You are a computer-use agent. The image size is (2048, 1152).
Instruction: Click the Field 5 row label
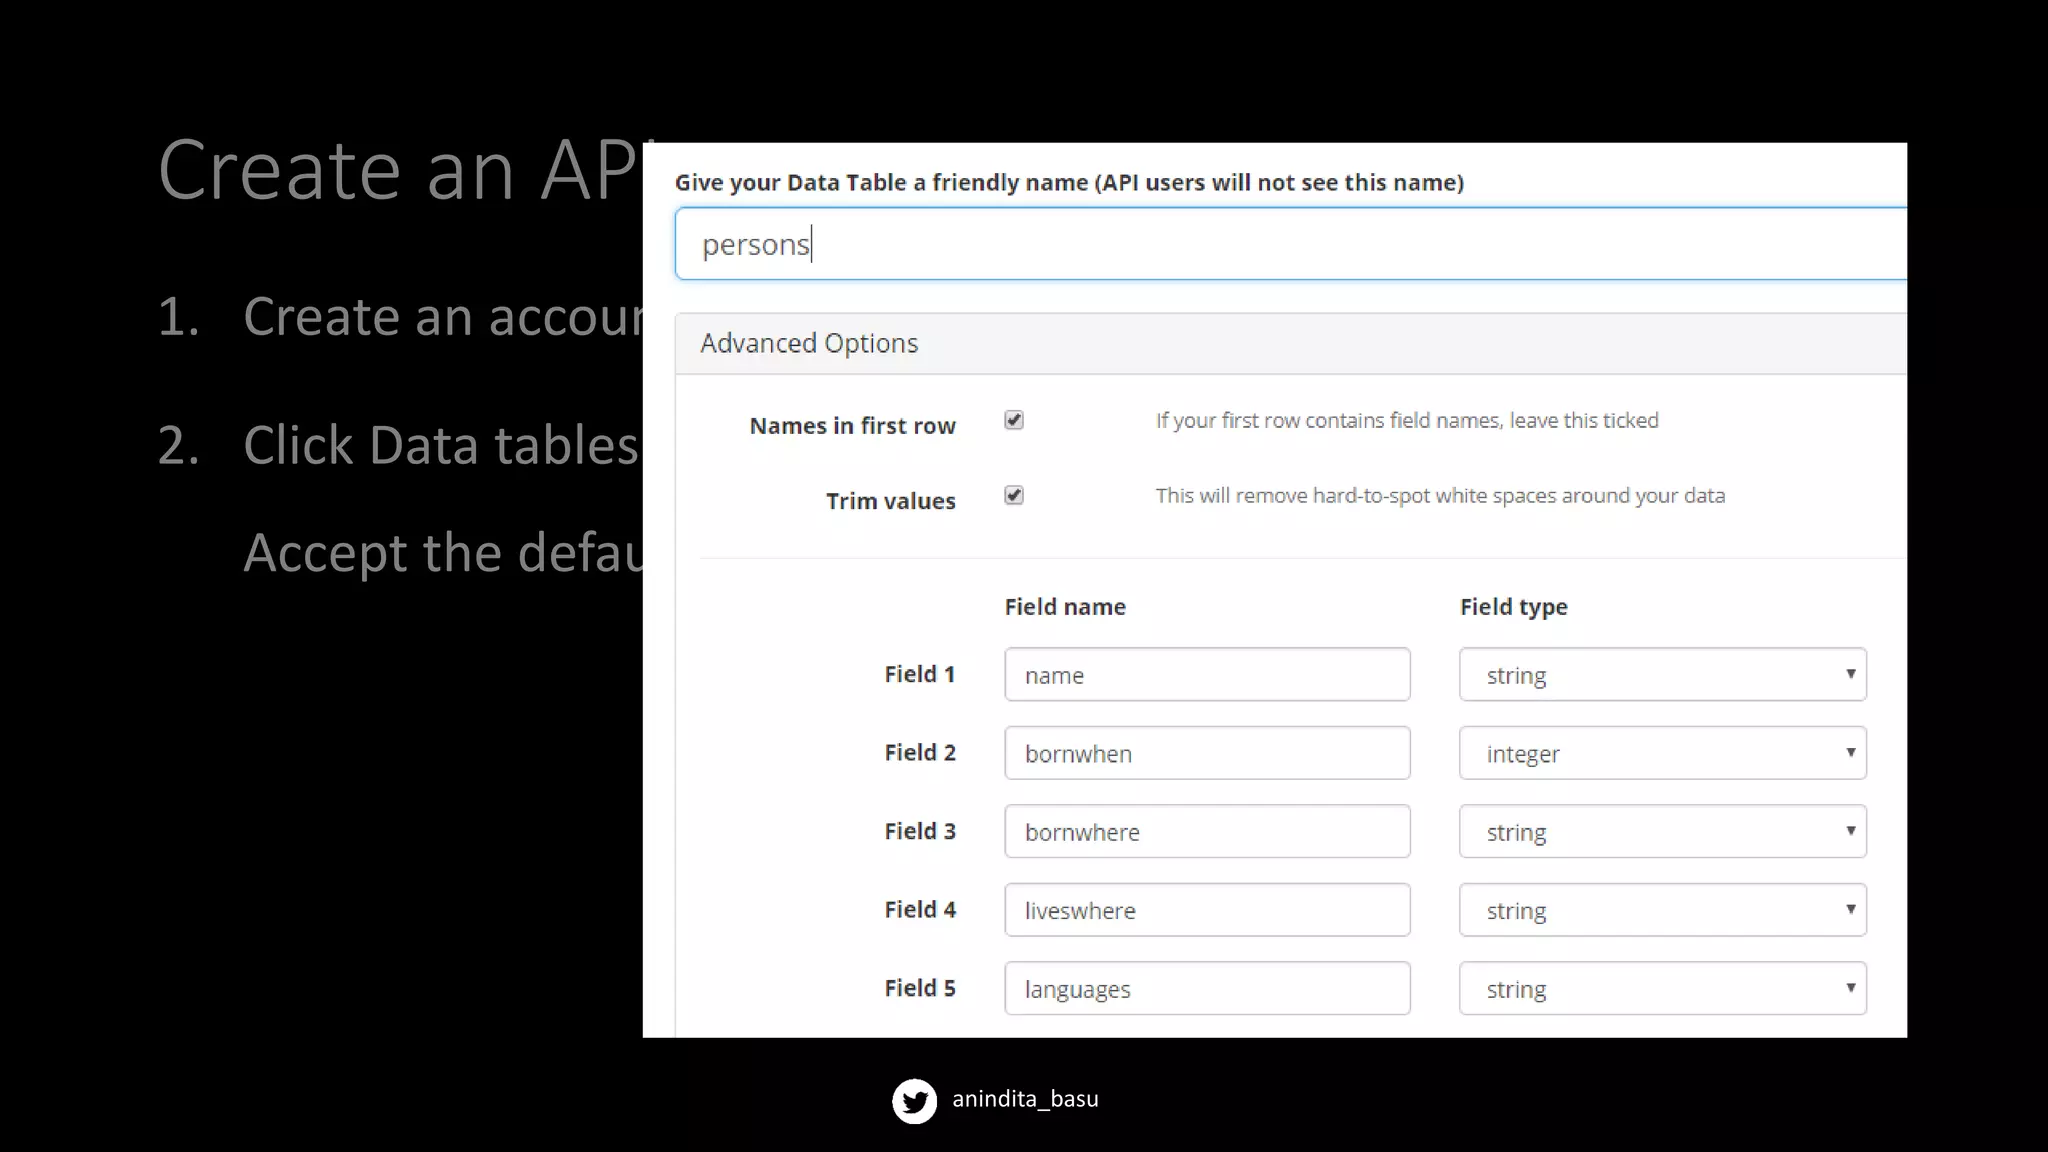pyautogui.click(x=919, y=988)
